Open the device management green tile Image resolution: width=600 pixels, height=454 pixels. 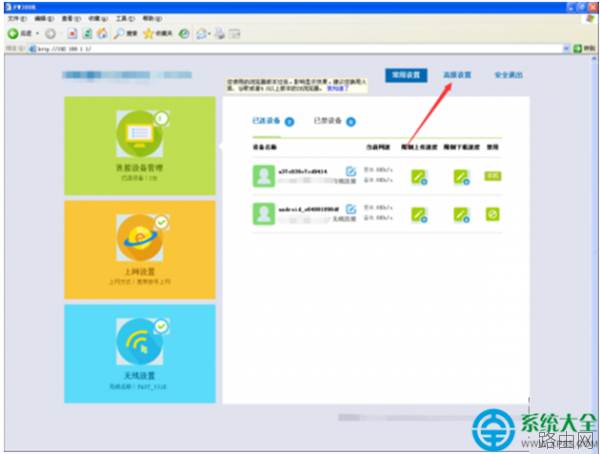pos(140,145)
